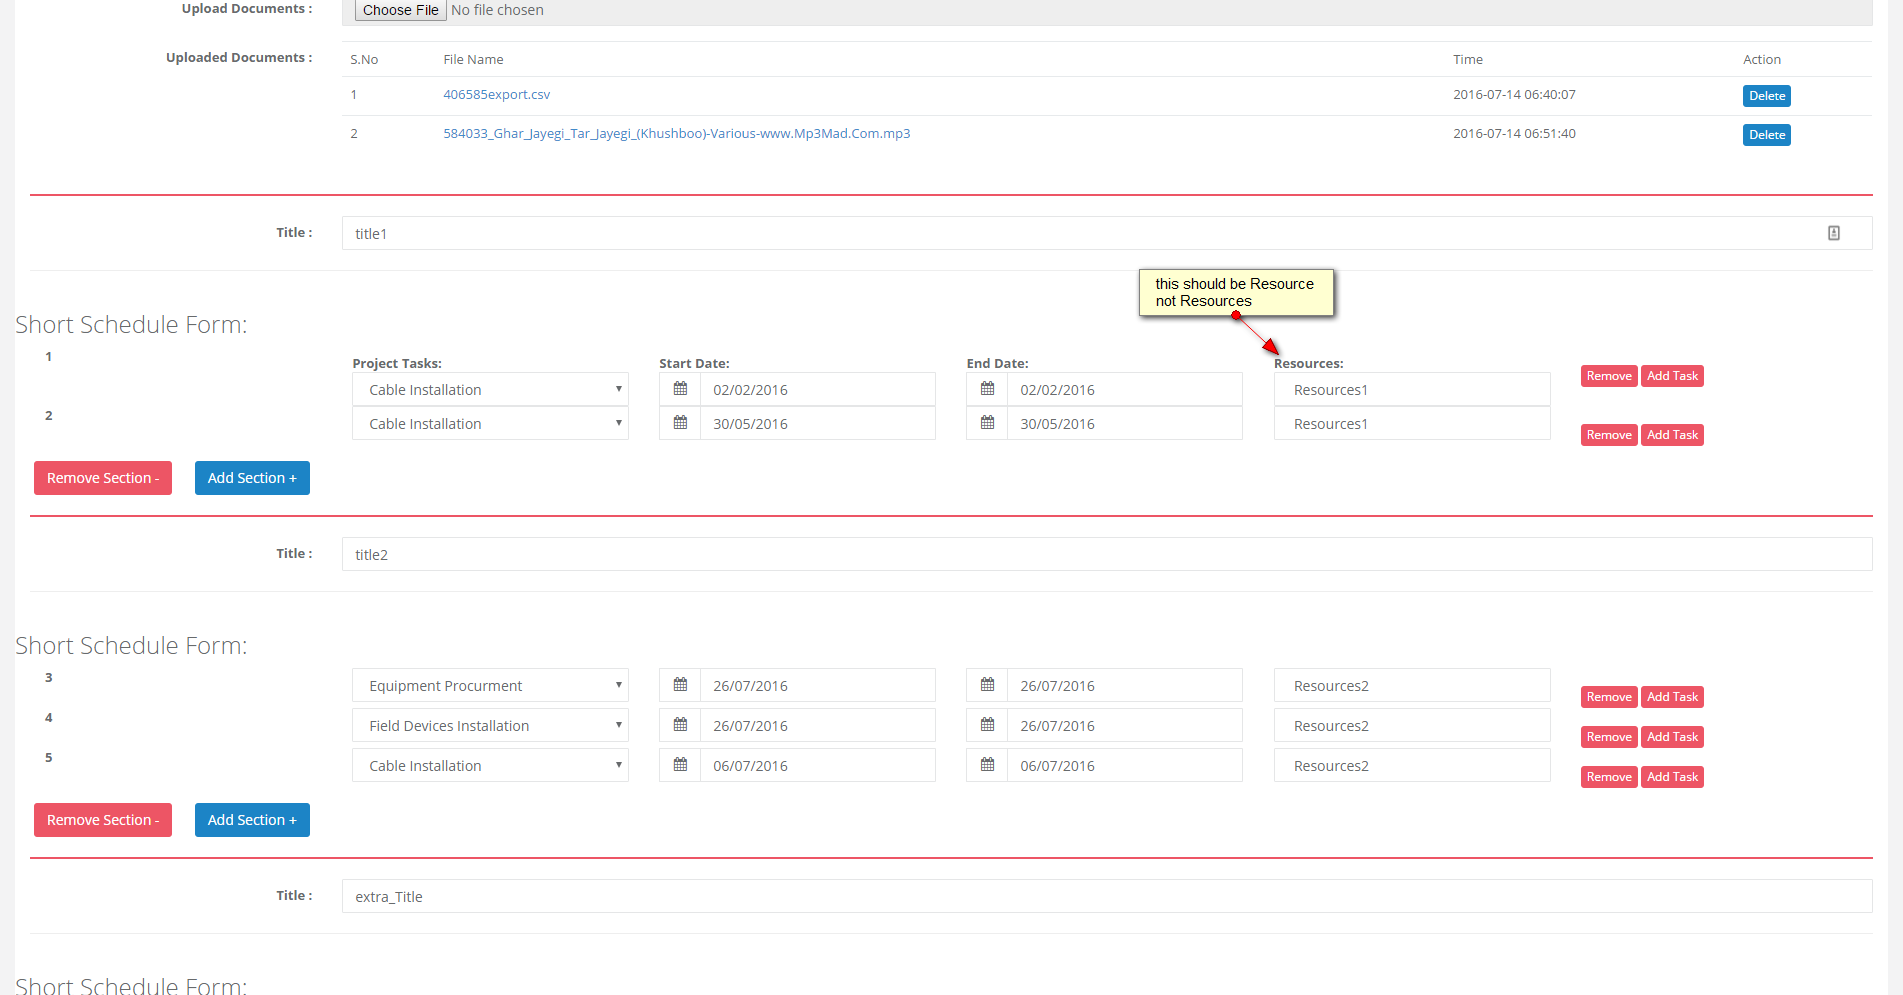Expand row 1 Cable Installation dropdown

[x=490, y=389]
